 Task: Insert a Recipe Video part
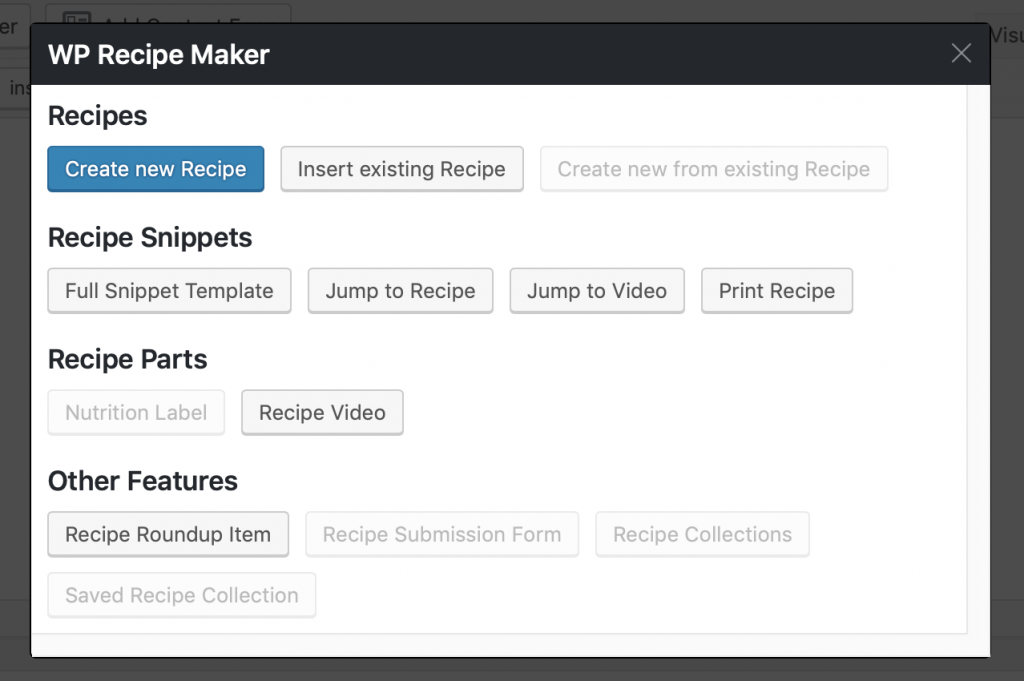(322, 412)
